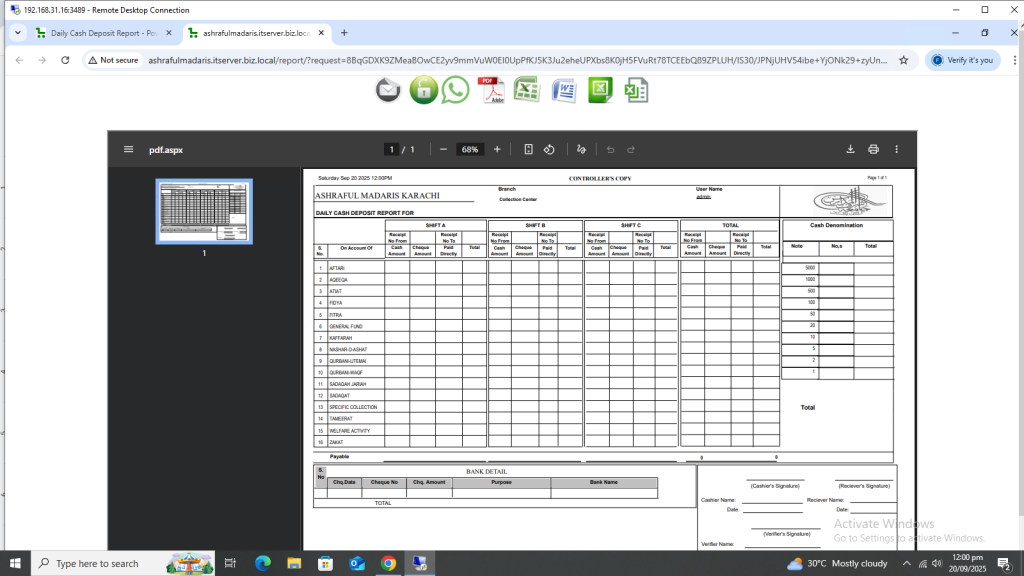Open a new browser tab

point(344,33)
